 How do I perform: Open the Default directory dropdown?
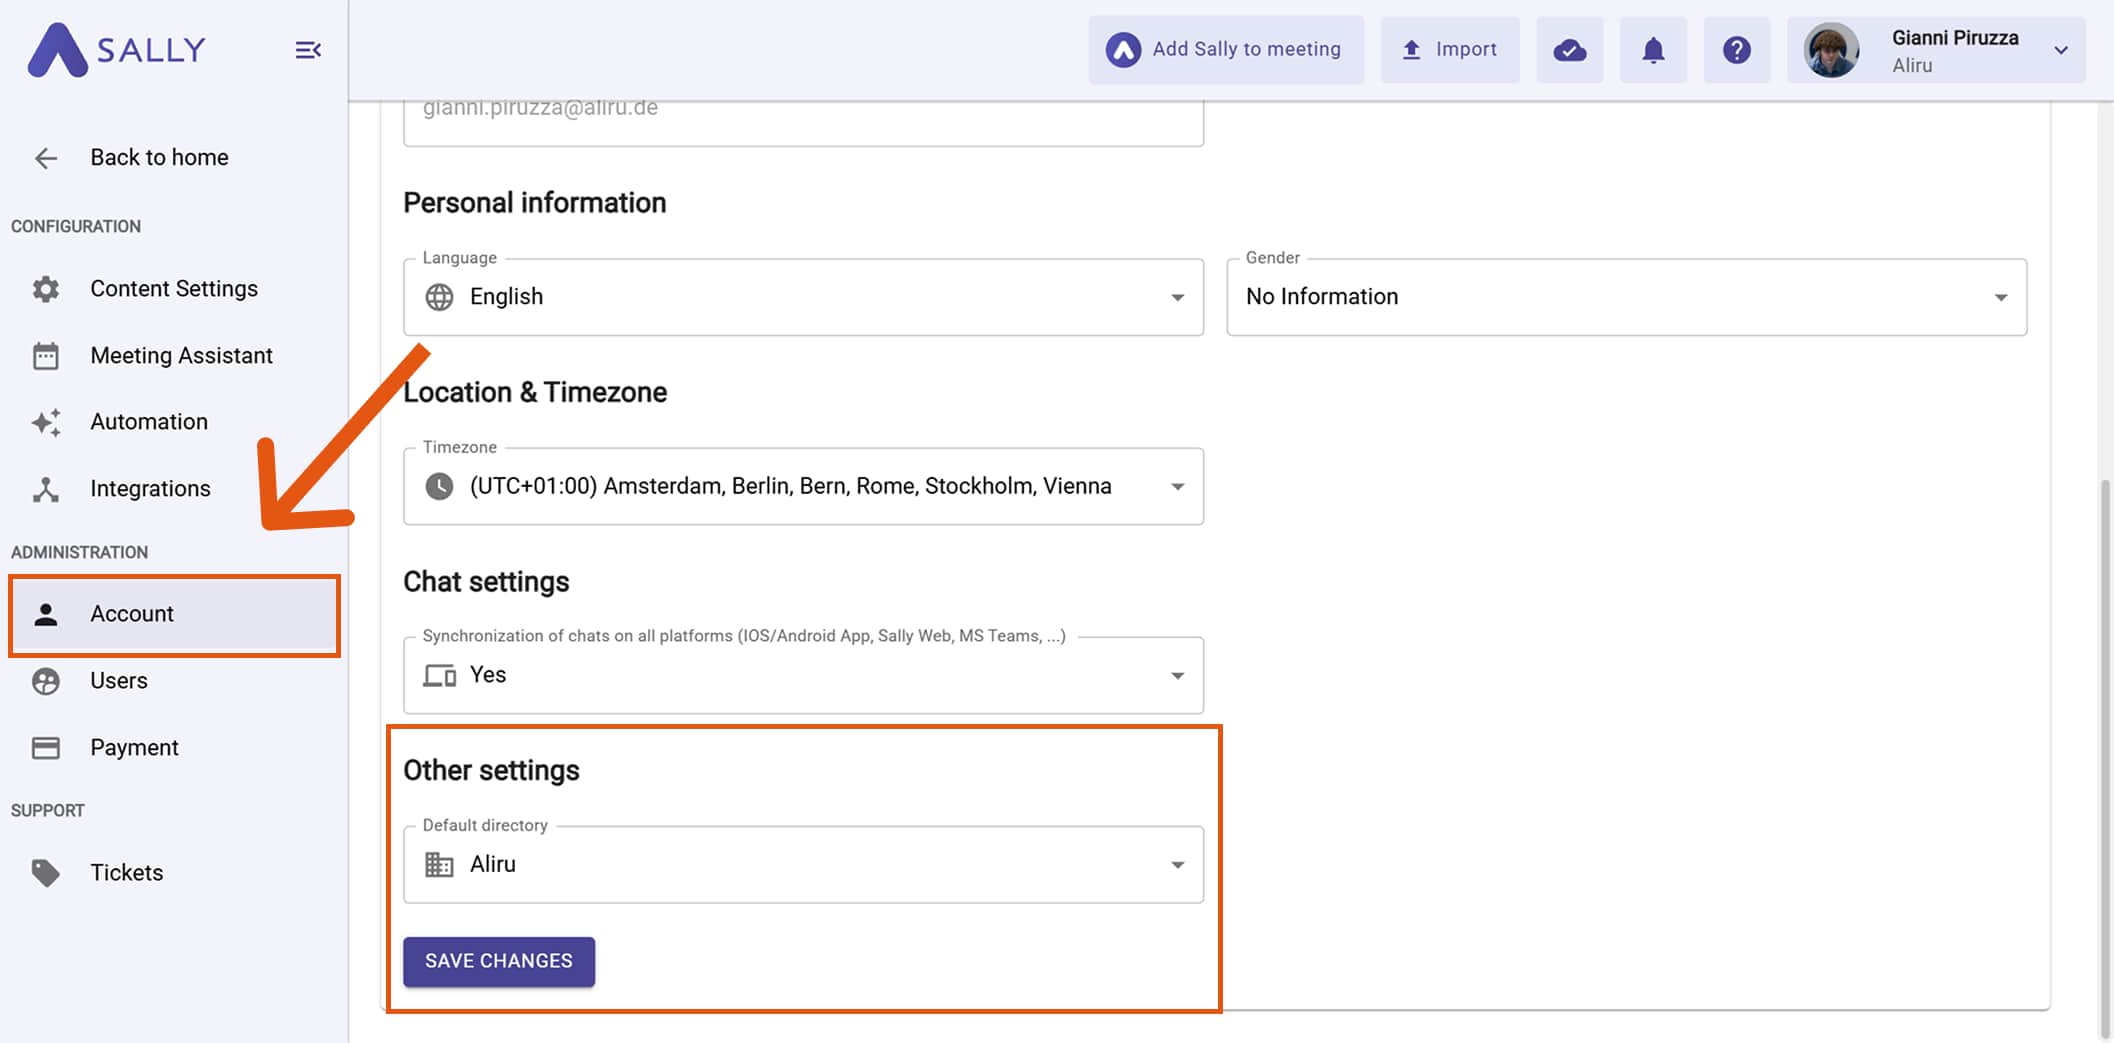[803, 864]
